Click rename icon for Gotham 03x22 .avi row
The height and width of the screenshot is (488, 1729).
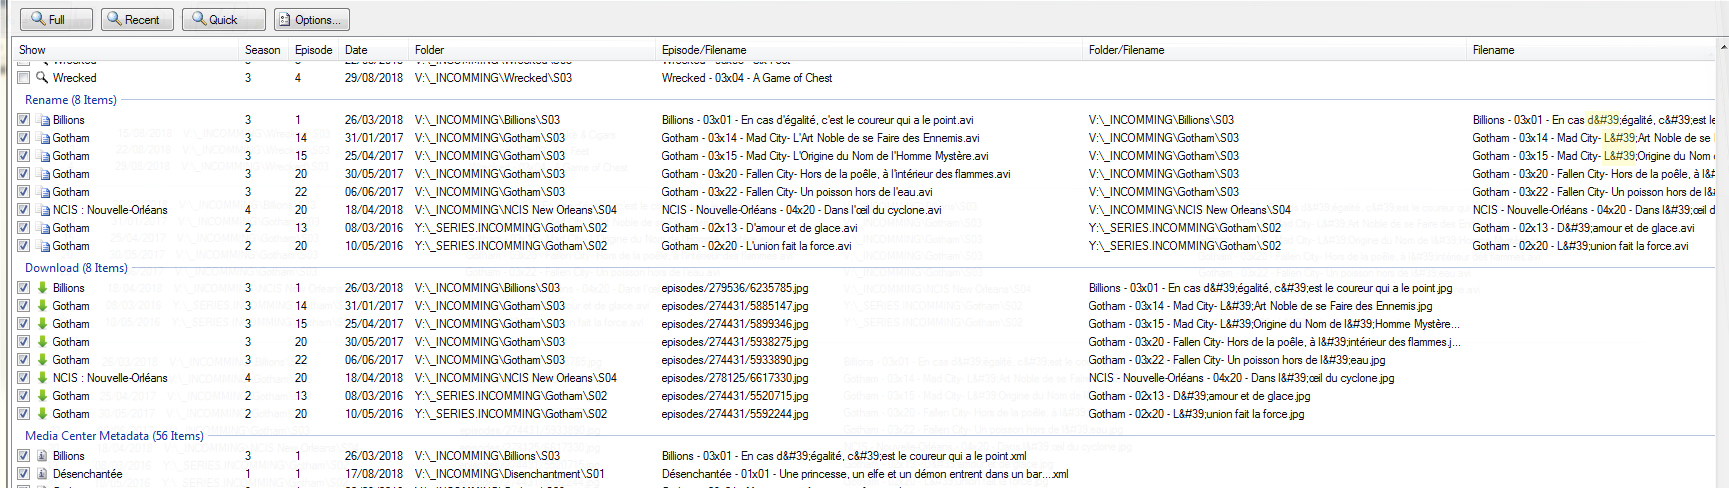tap(43, 192)
